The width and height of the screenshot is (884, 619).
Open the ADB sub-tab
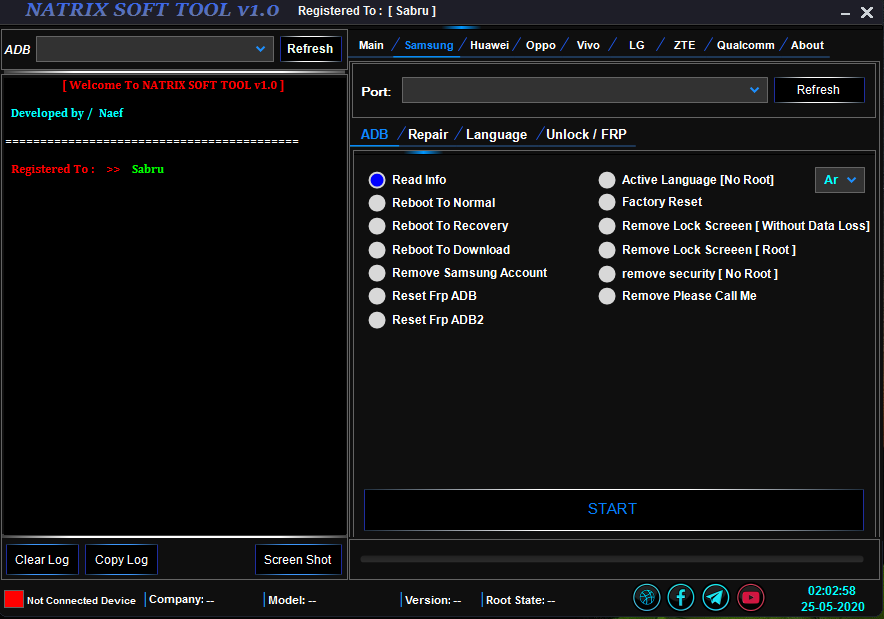374,135
